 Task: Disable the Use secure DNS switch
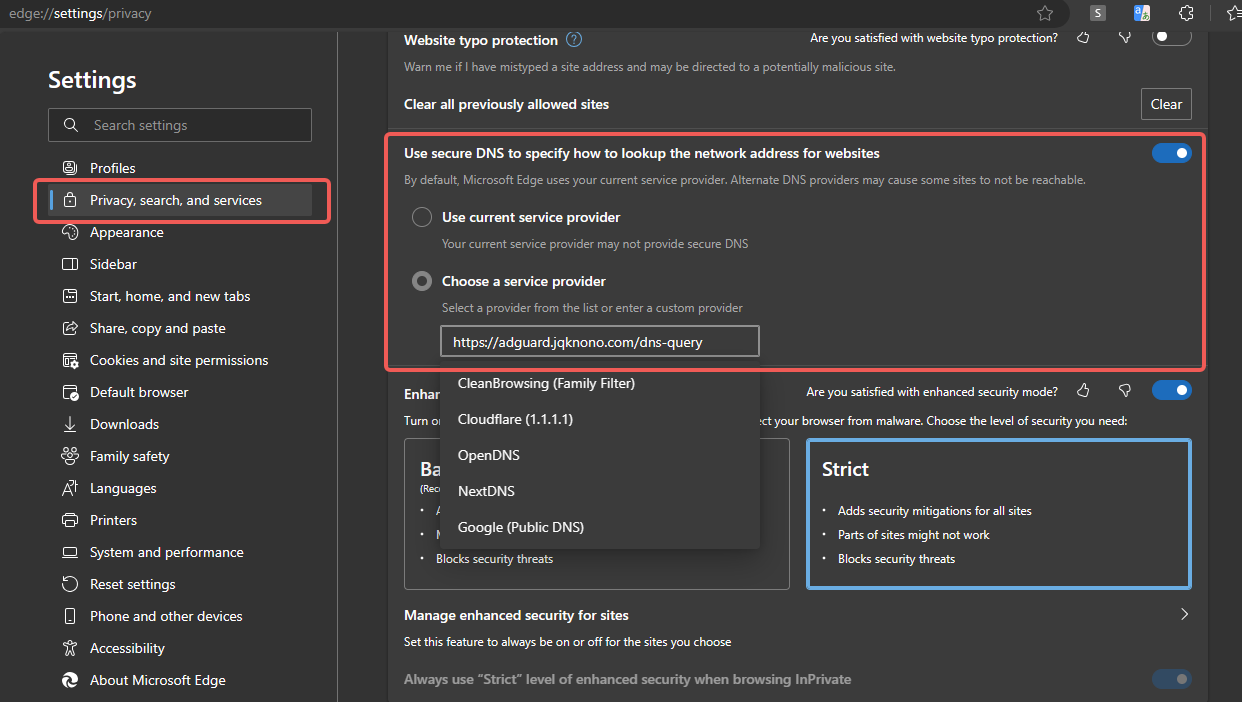tap(1172, 153)
